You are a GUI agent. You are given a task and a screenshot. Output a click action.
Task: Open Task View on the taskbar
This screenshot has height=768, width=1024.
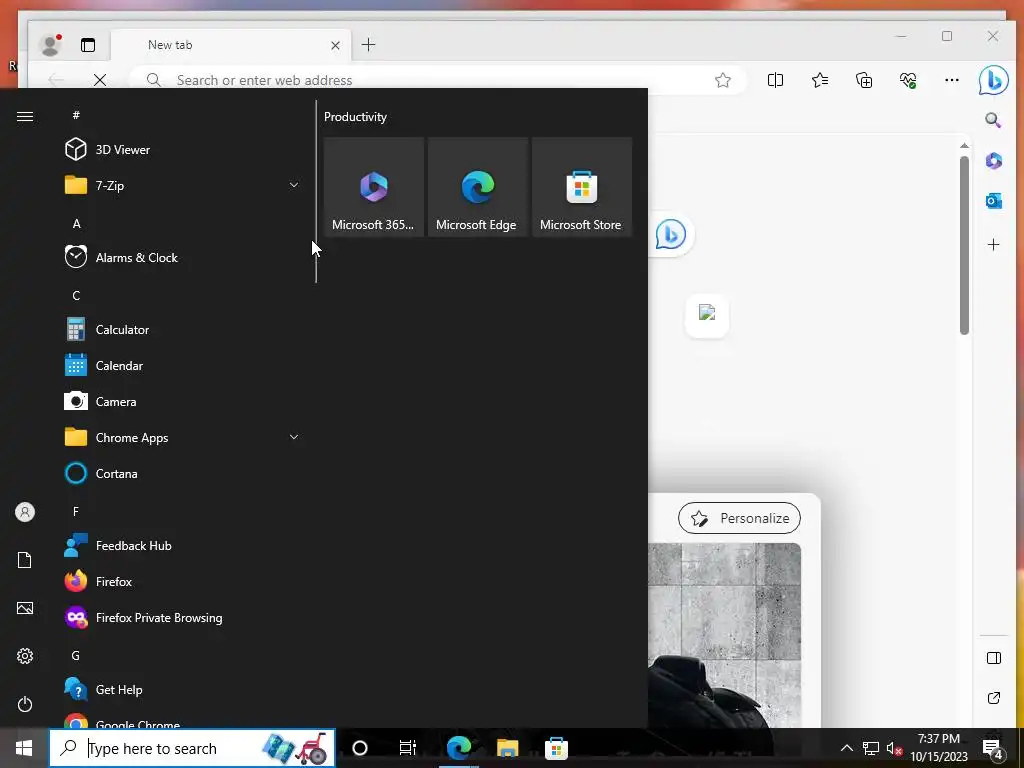(x=408, y=748)
